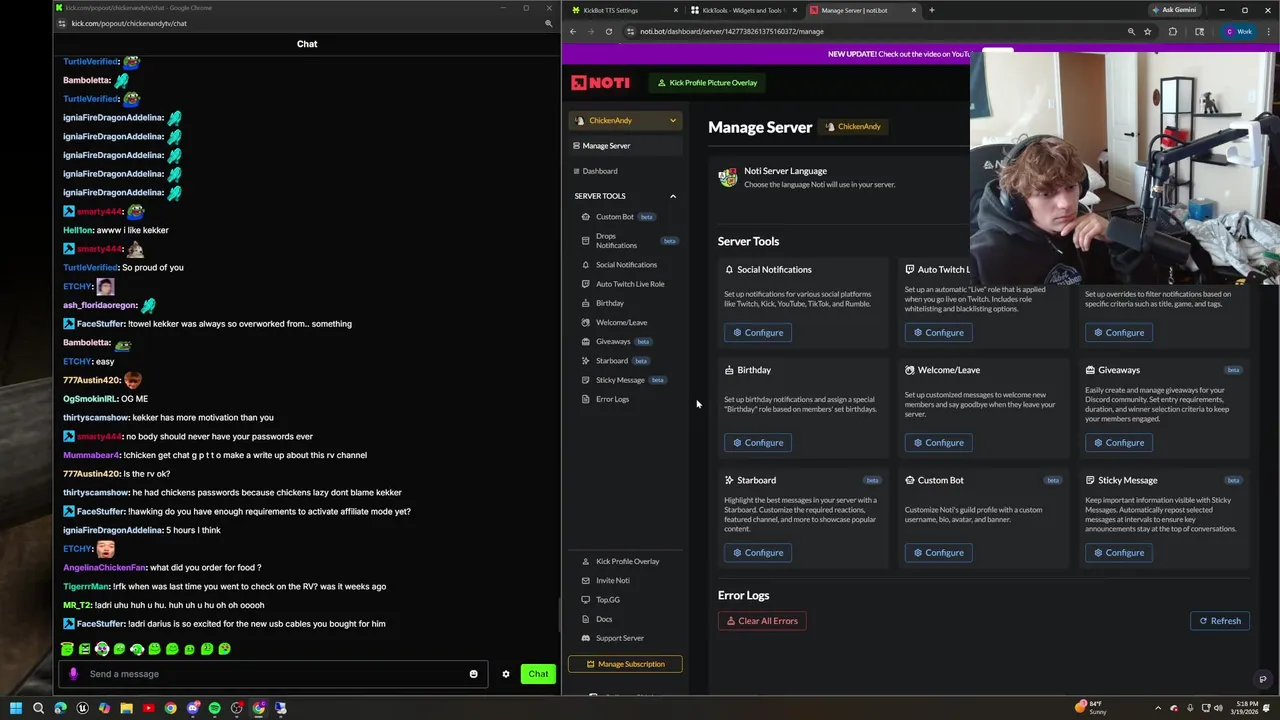Viewport: 1280px width, 720px height.
Task: Open the weather widget showing 84°F
Action: tap(1091, 708)
